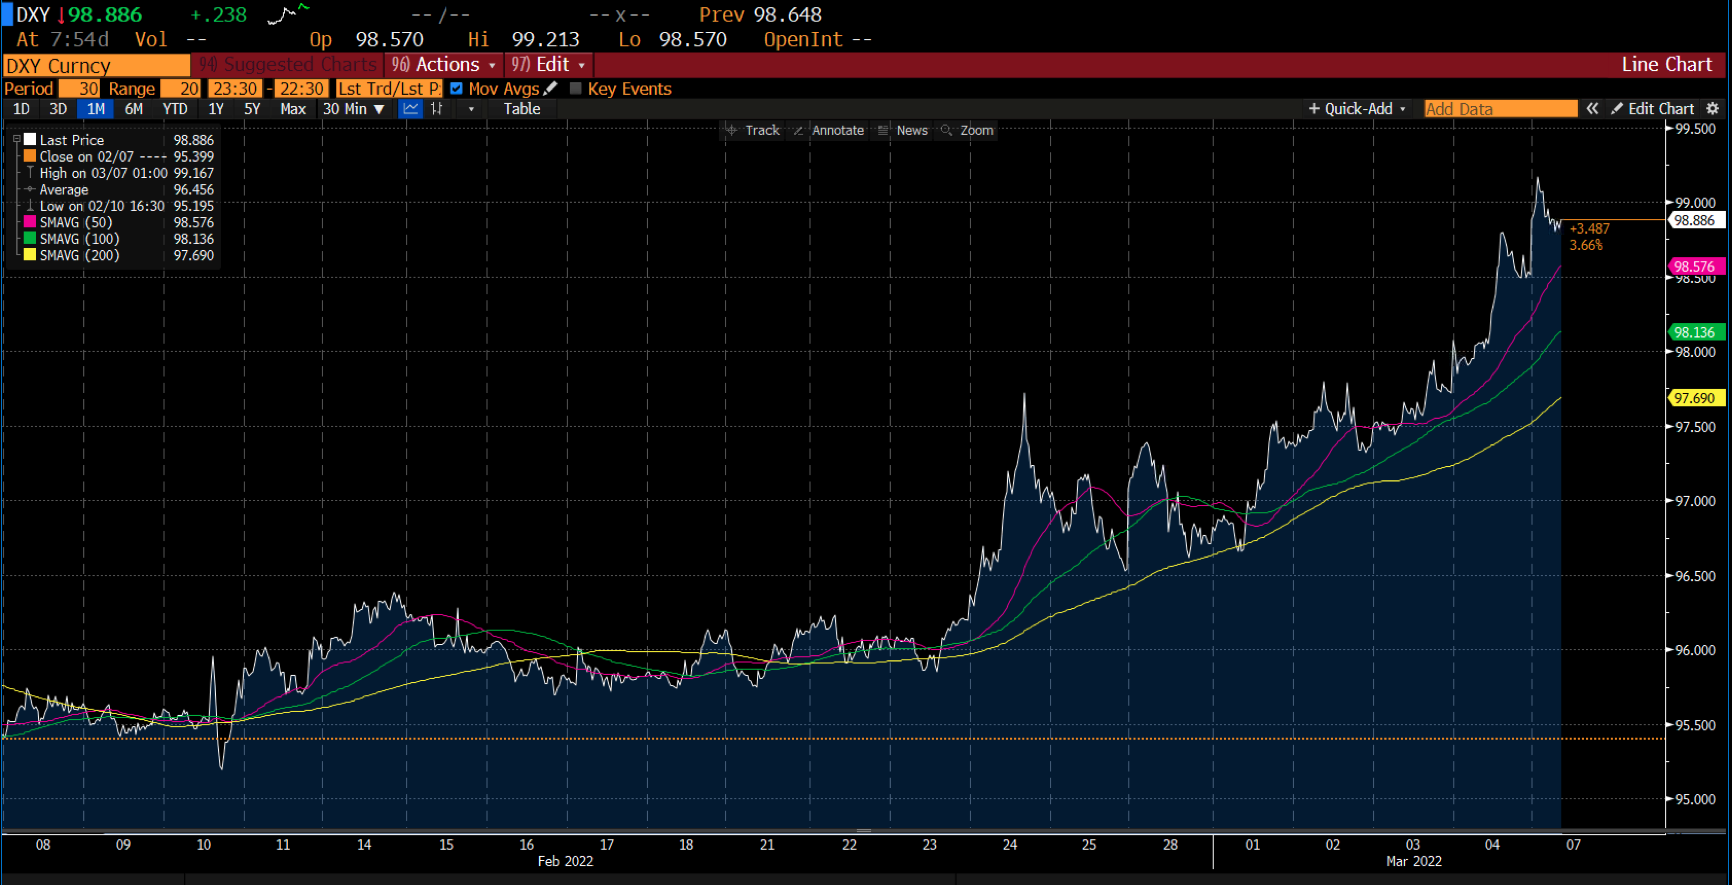Edit the 23:30 start time field

point(236,89)
